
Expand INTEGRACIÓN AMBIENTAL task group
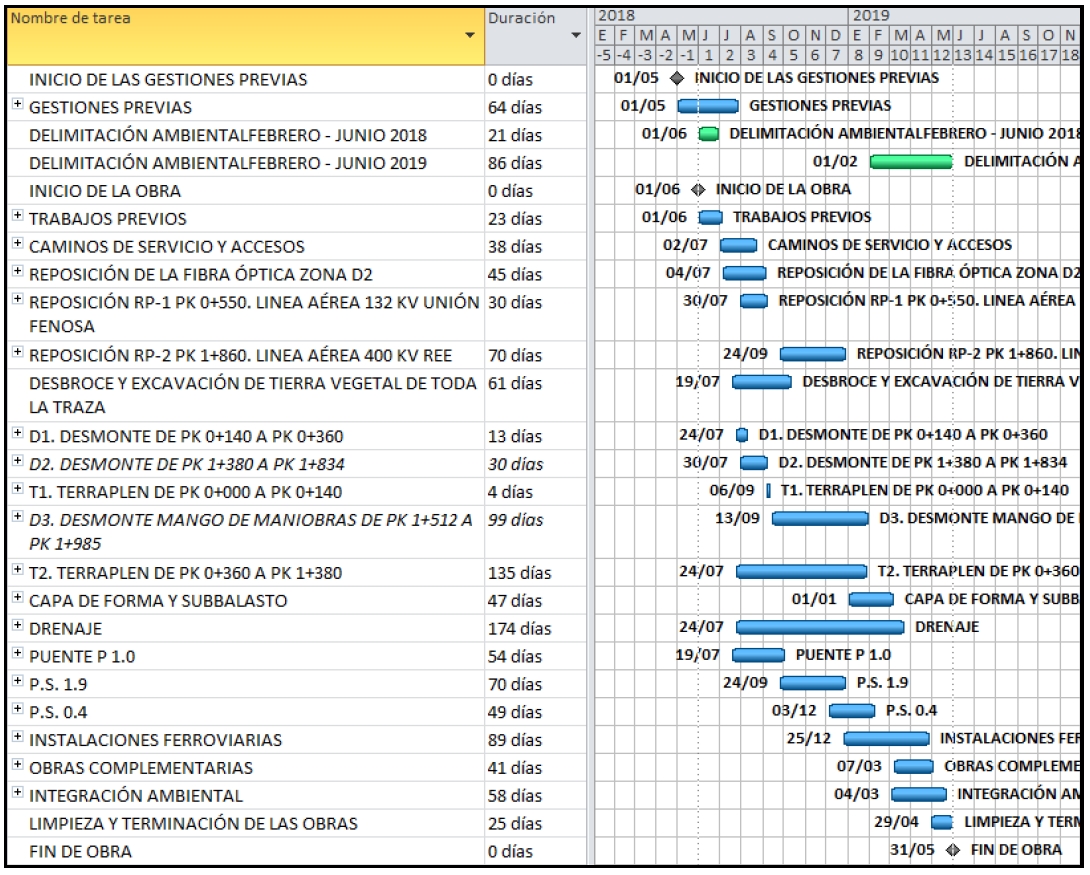pos(17,792)
